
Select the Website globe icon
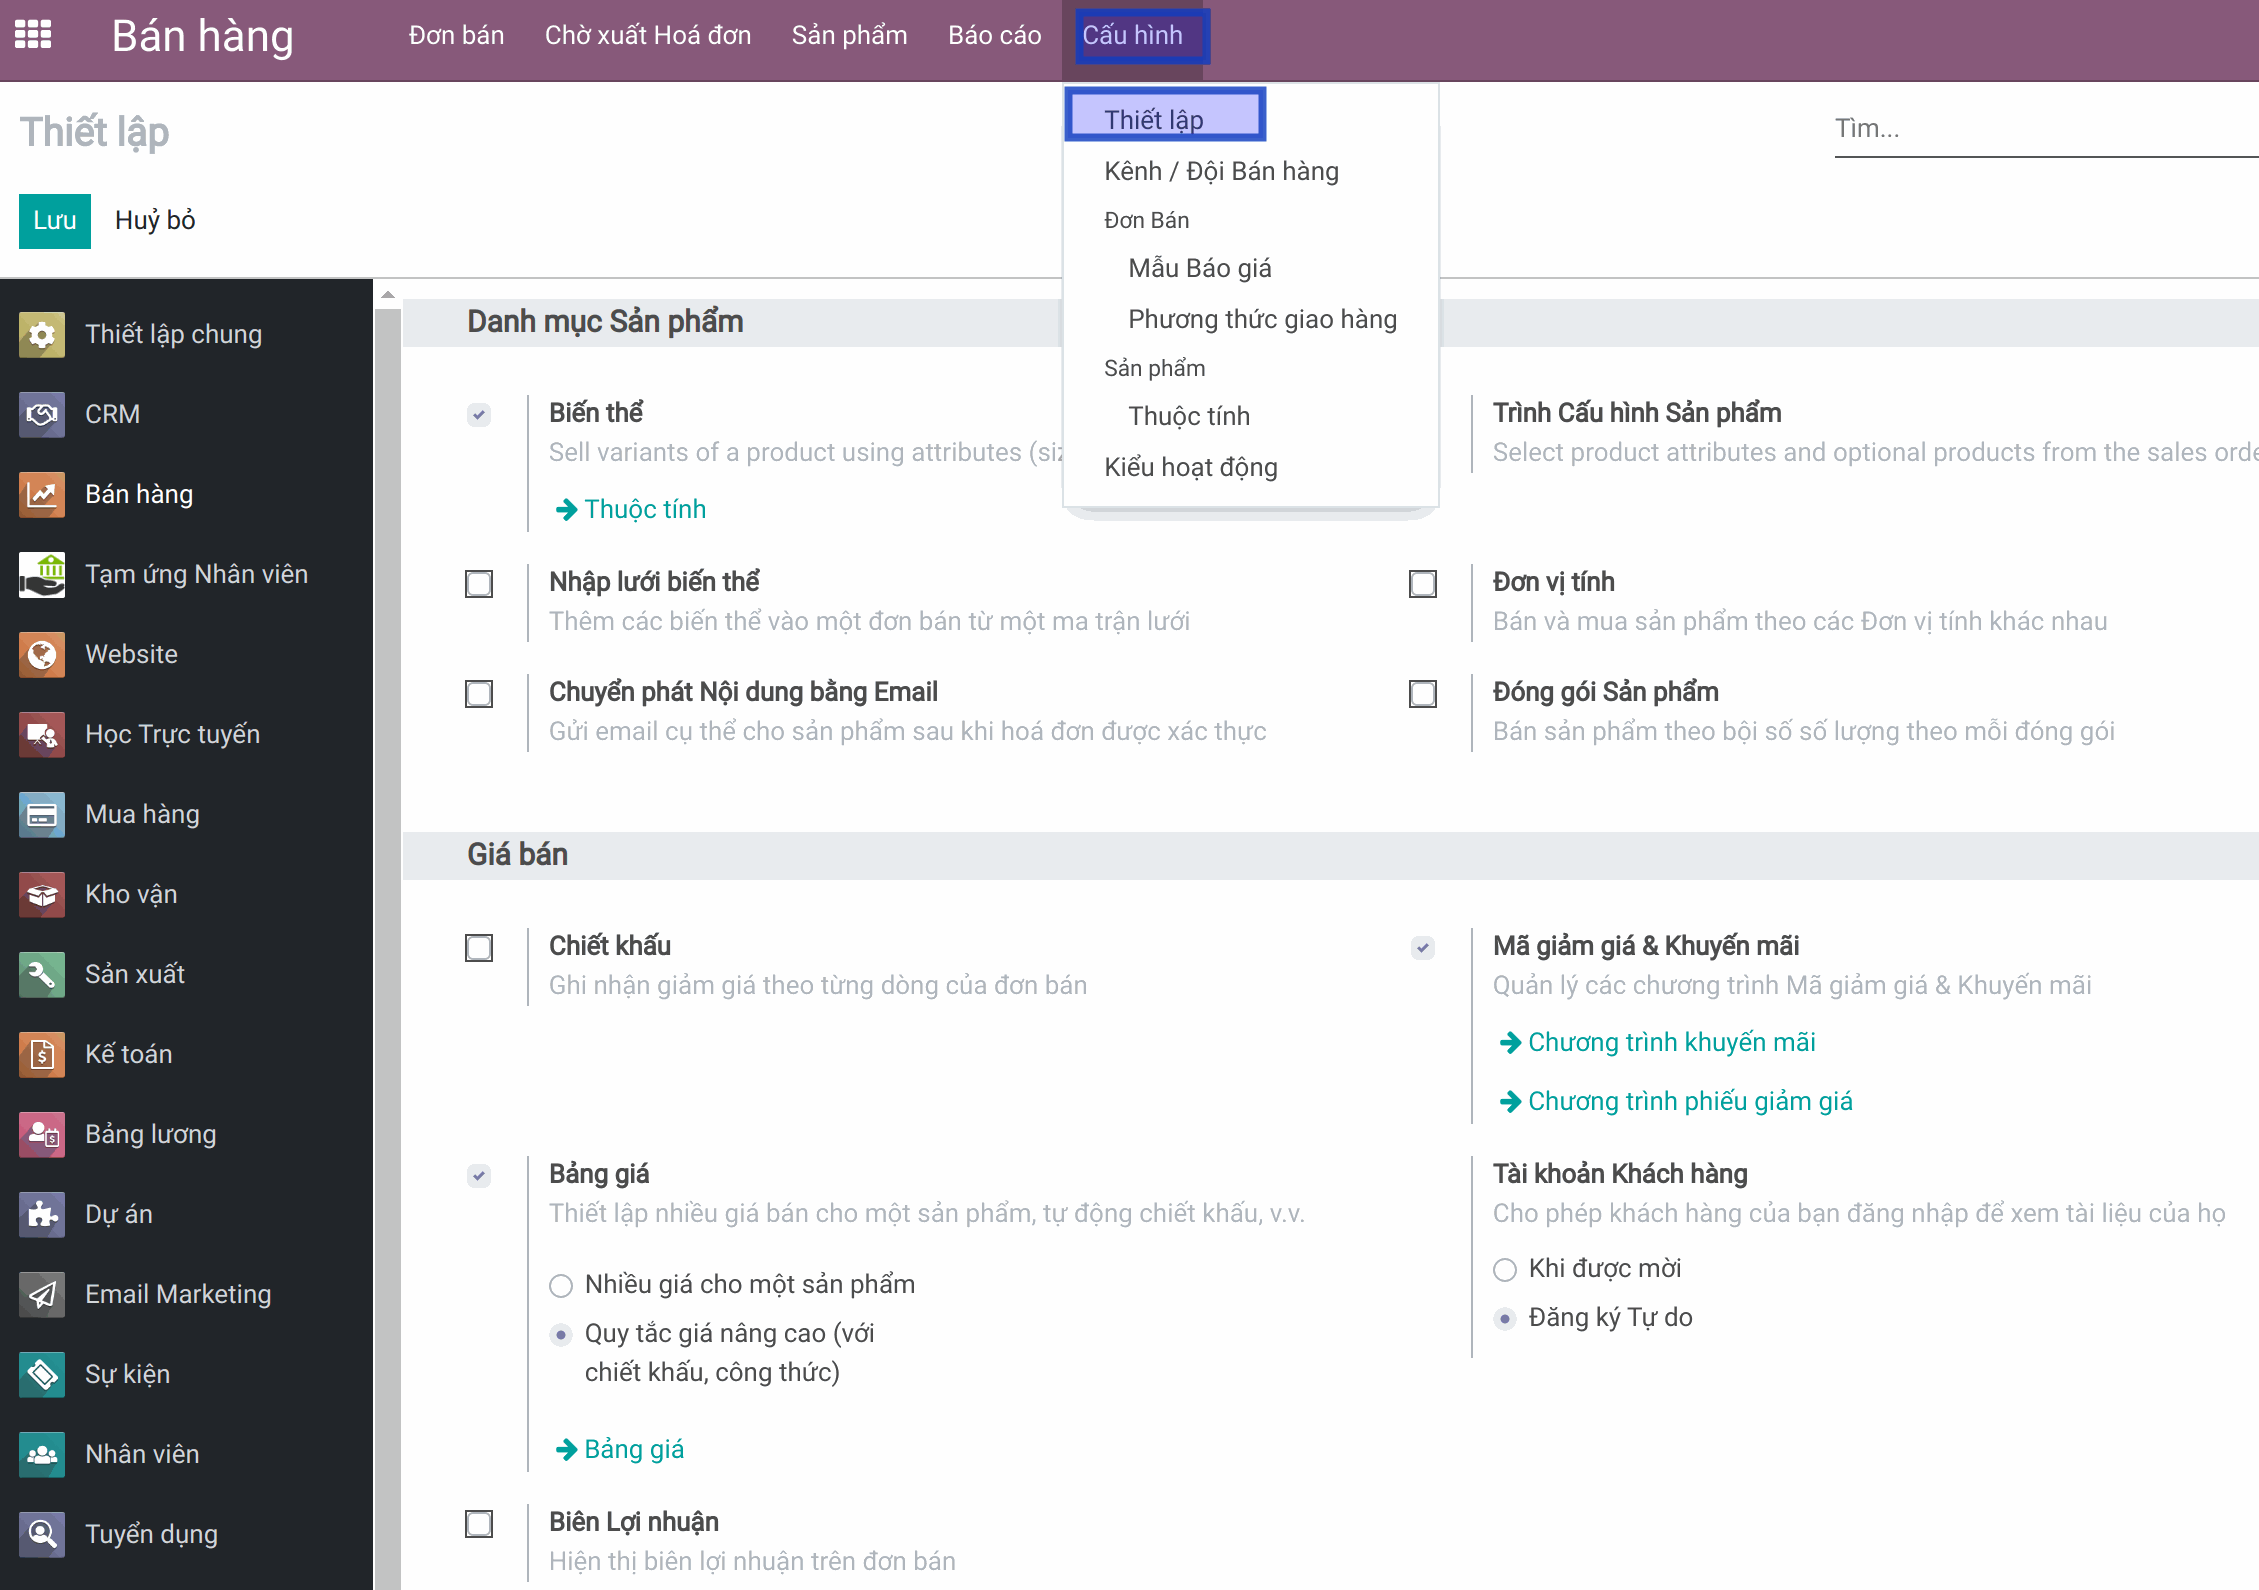tap(42, 654)
